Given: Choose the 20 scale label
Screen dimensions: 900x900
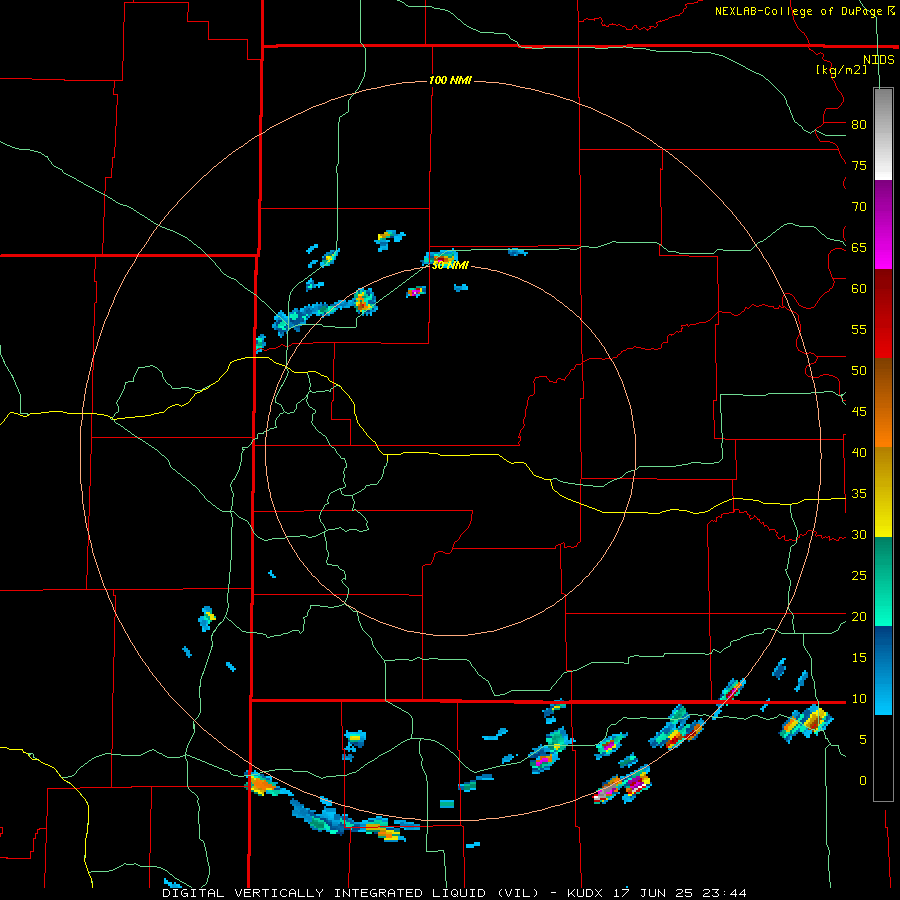Looking at the screenshot, I should click(859, 616).
